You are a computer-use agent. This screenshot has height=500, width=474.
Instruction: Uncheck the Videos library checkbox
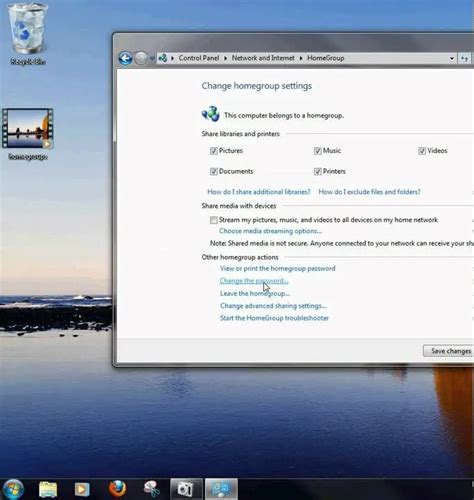422,151
